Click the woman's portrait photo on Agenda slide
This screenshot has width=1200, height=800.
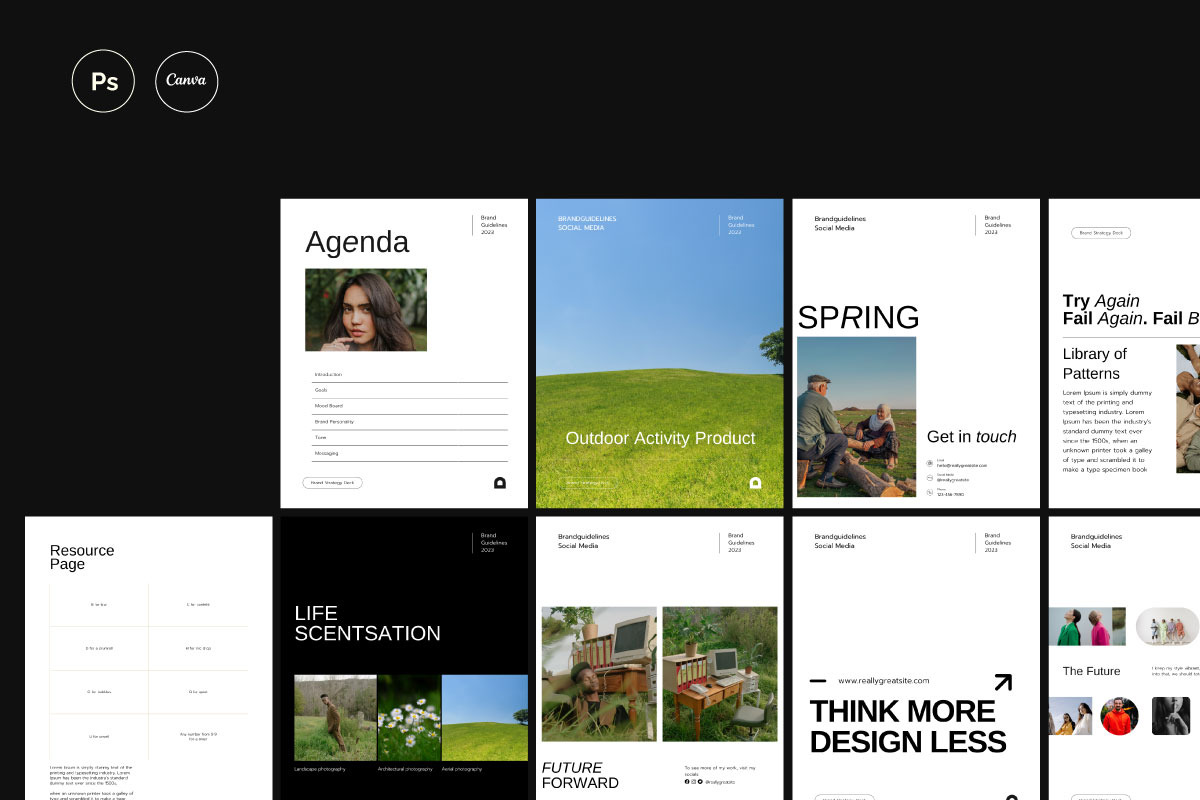click(x=366, y=310)
